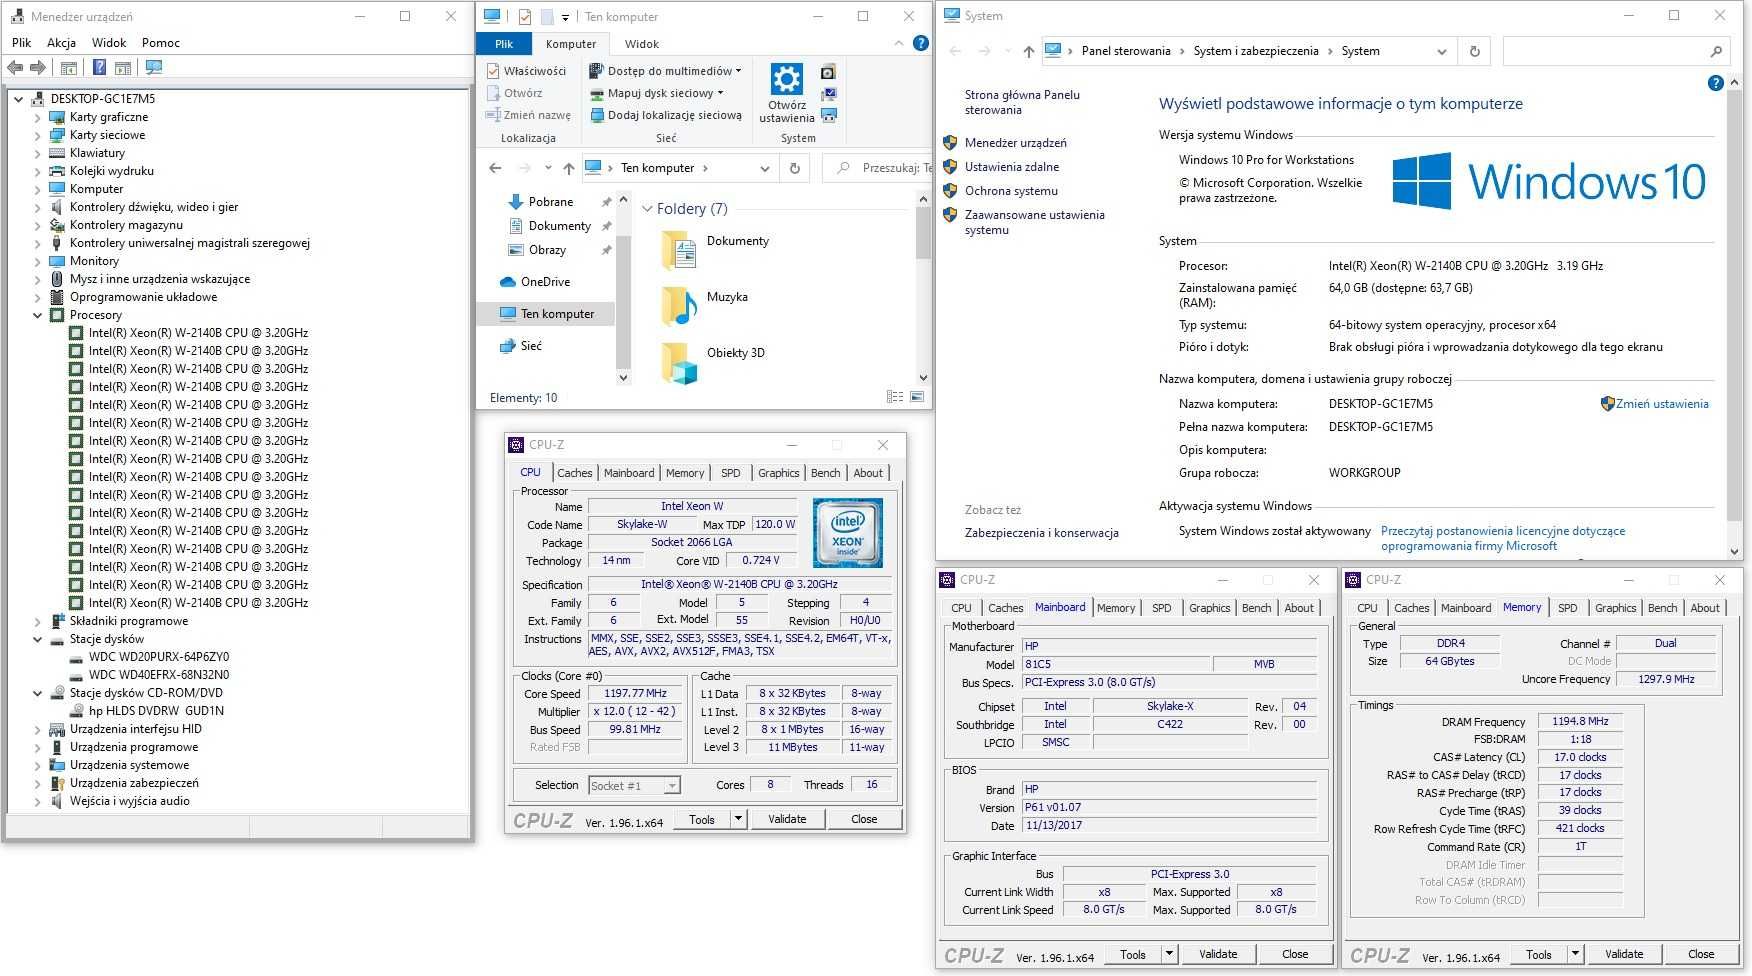Click the manage computer icon in ribbon System group
This screenshot has width=1752, height=976.
pos(828,115)
